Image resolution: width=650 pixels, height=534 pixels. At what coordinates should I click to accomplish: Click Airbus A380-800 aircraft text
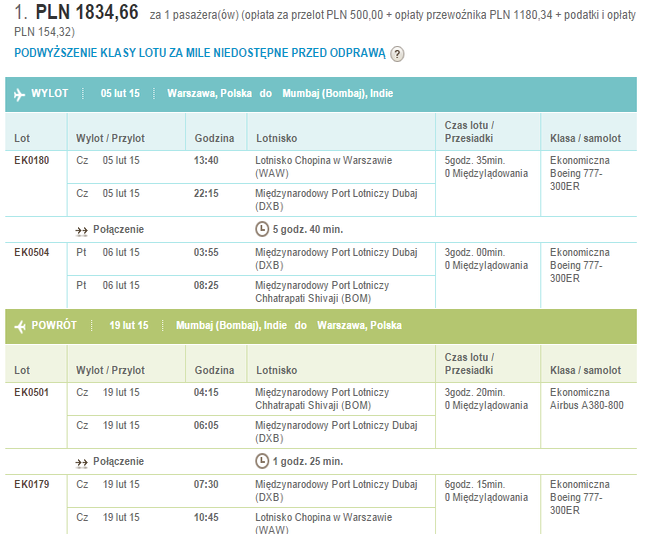(587, 405)
